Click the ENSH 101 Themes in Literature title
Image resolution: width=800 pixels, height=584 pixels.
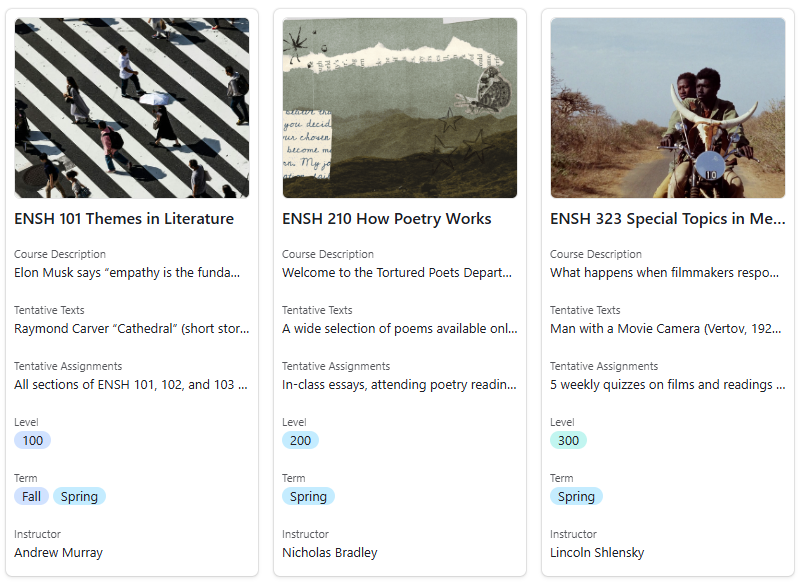(x=124, y=219)
